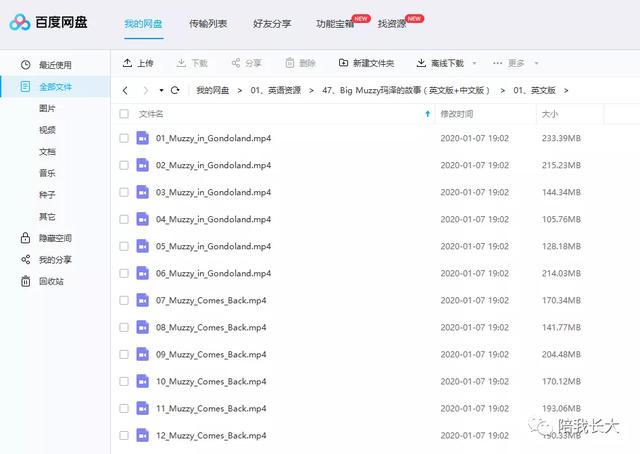This screenshot has height=454, width=640.
Task: Click the video icon of 06_Muzzy_in_Gondoland.mp4
Action: [x=142, y=273]
